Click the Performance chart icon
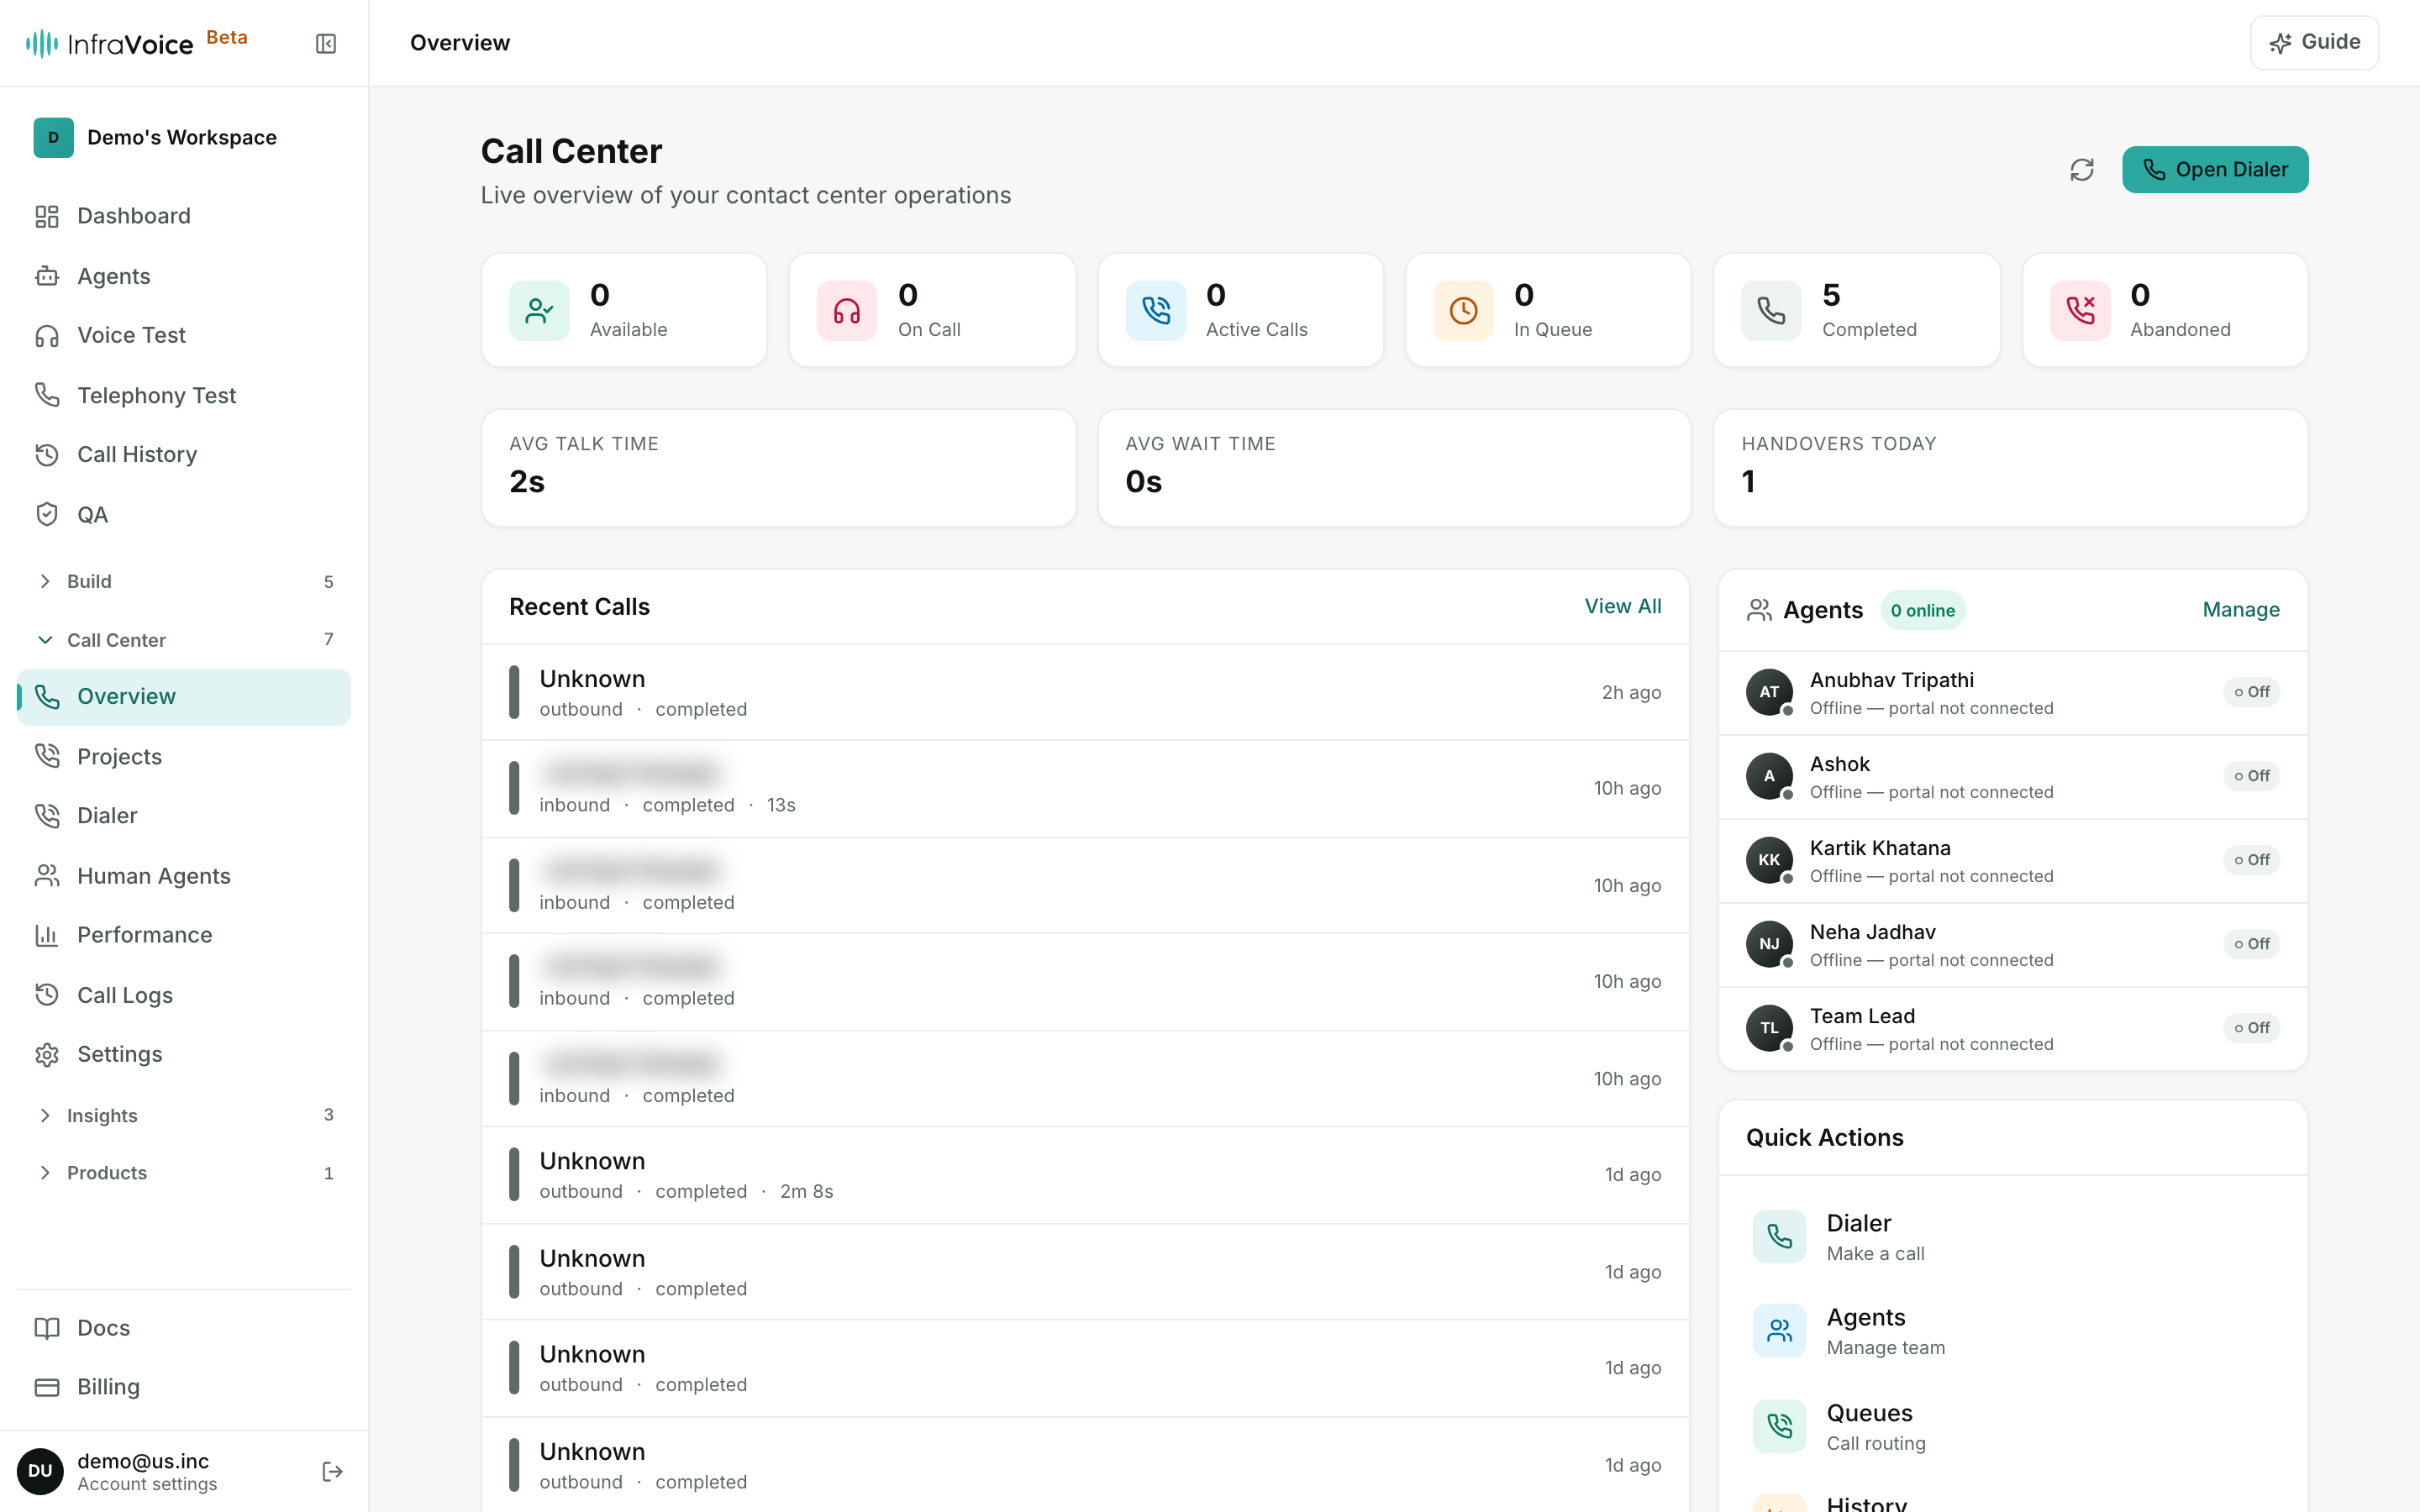 point(47,935)
